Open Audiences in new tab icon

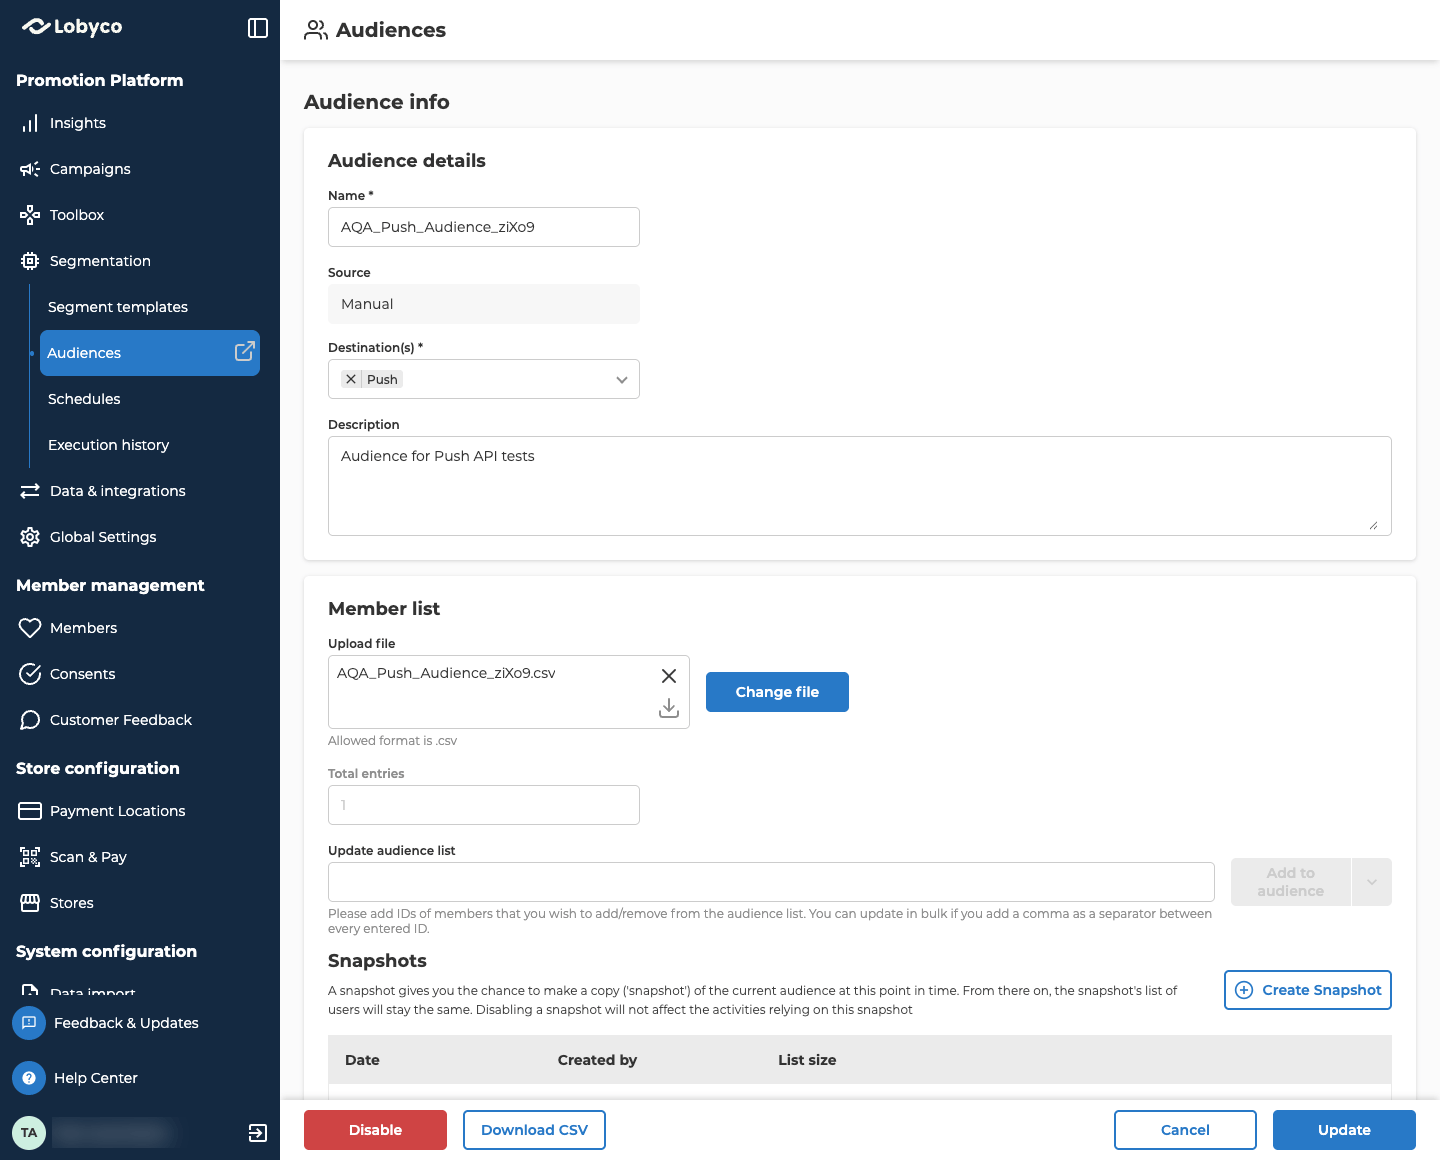(244, 352)
